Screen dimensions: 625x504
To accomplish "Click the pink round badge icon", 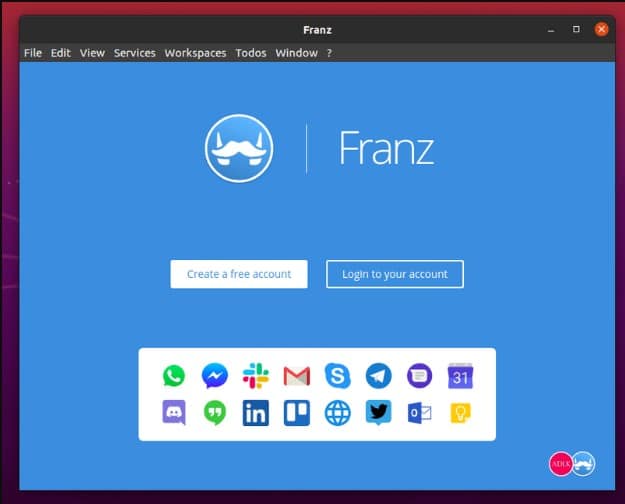I will pos(560,464).
